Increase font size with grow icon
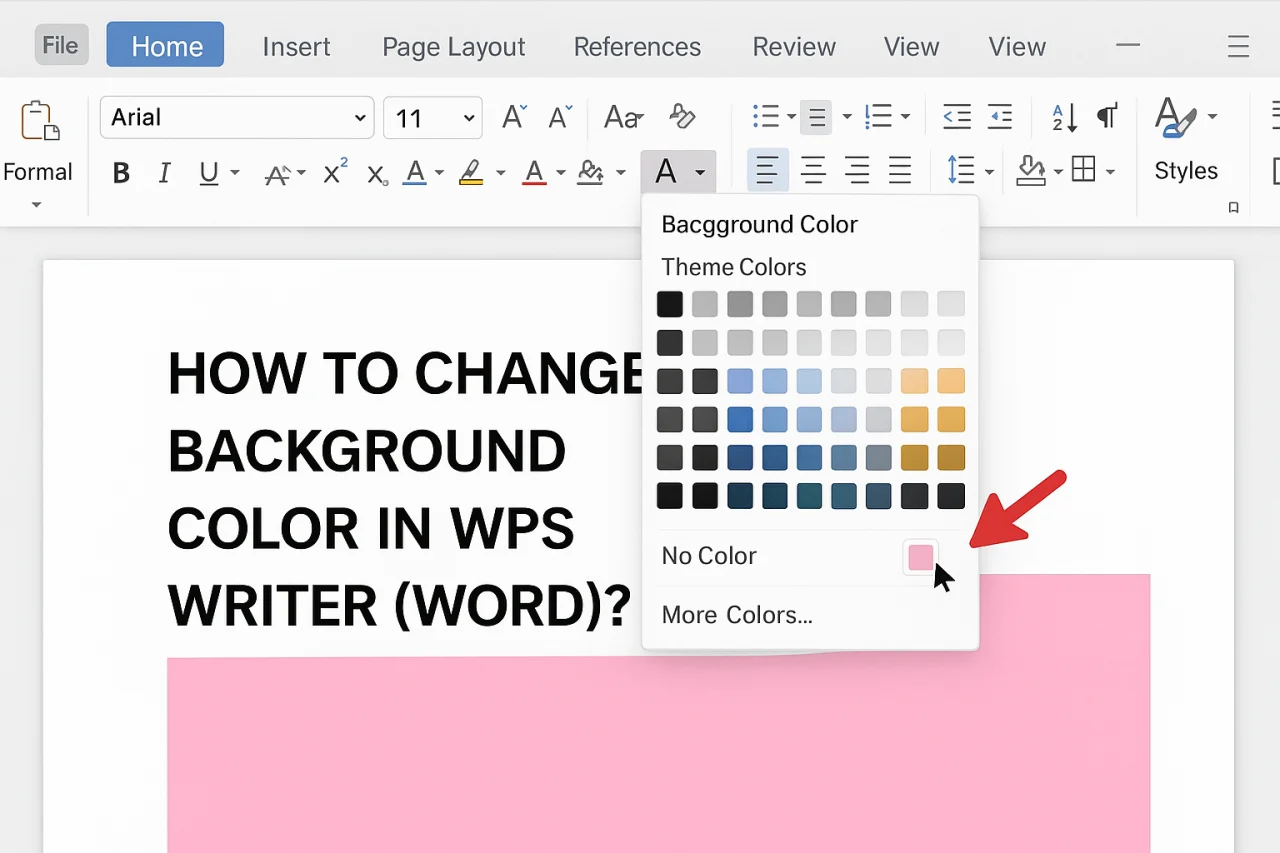Image resolution: width=1280 pixels, height=853 pixels. 514,117
